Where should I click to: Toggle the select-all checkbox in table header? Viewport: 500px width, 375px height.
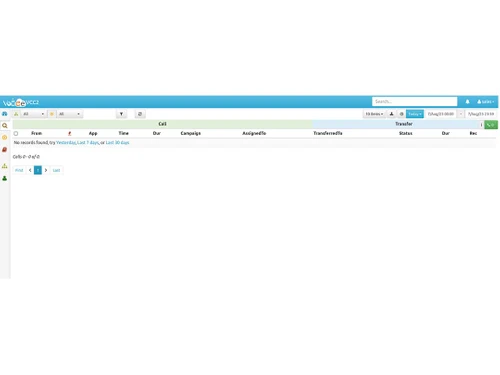(16, 133)
